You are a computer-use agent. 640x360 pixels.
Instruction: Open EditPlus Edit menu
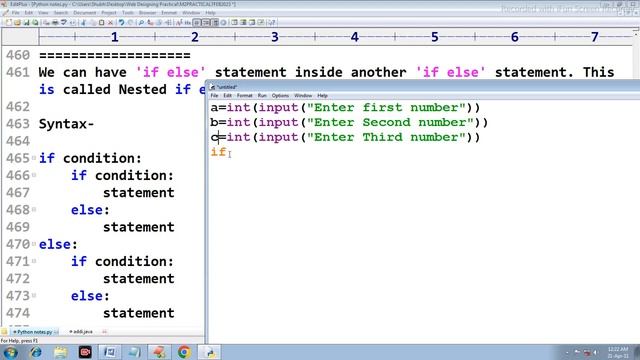tap(29, 13)
